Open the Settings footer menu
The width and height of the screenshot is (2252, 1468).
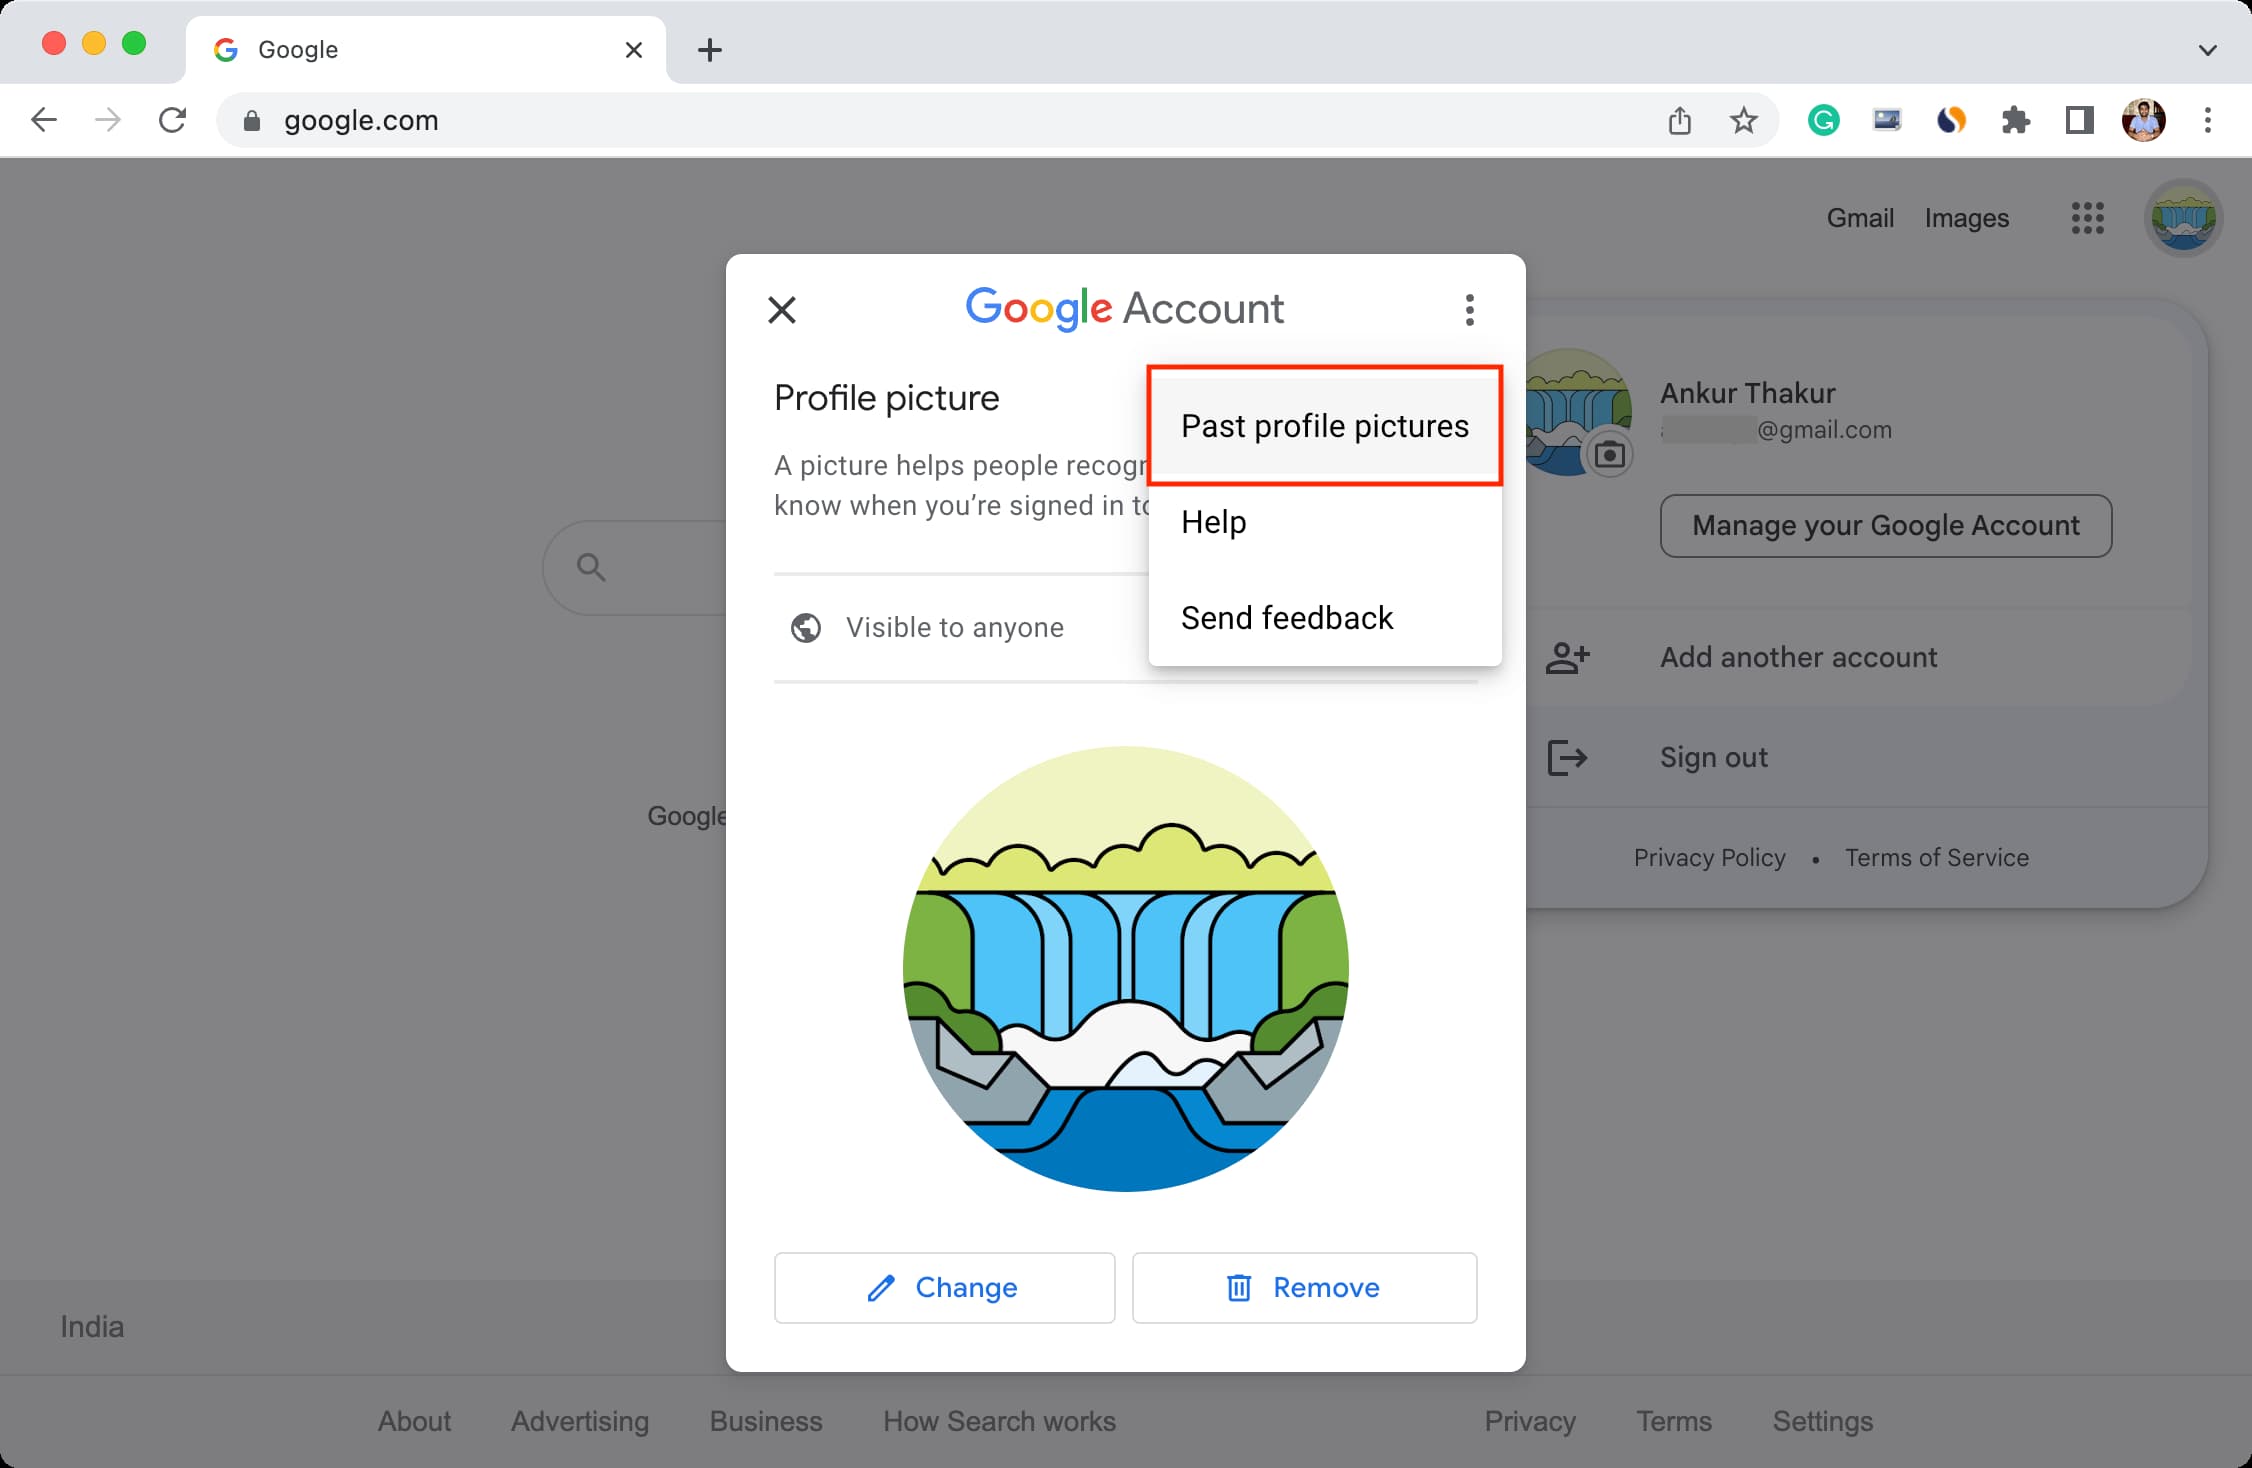pos(1823,1422)
